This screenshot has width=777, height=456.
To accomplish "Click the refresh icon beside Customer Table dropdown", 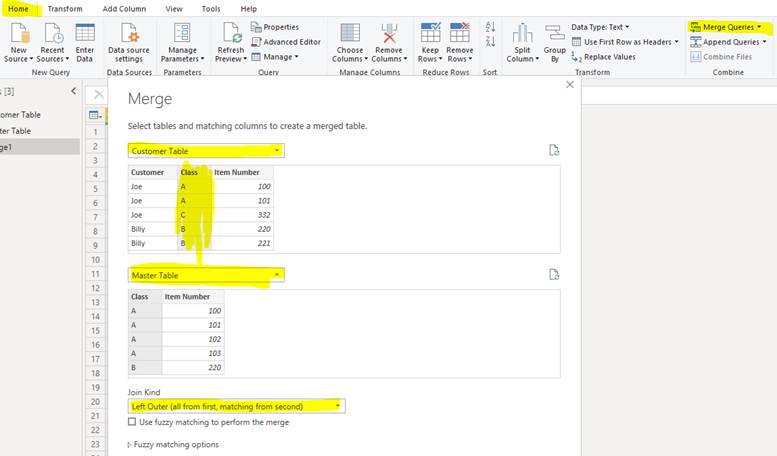I will click(x=554, y=150).
